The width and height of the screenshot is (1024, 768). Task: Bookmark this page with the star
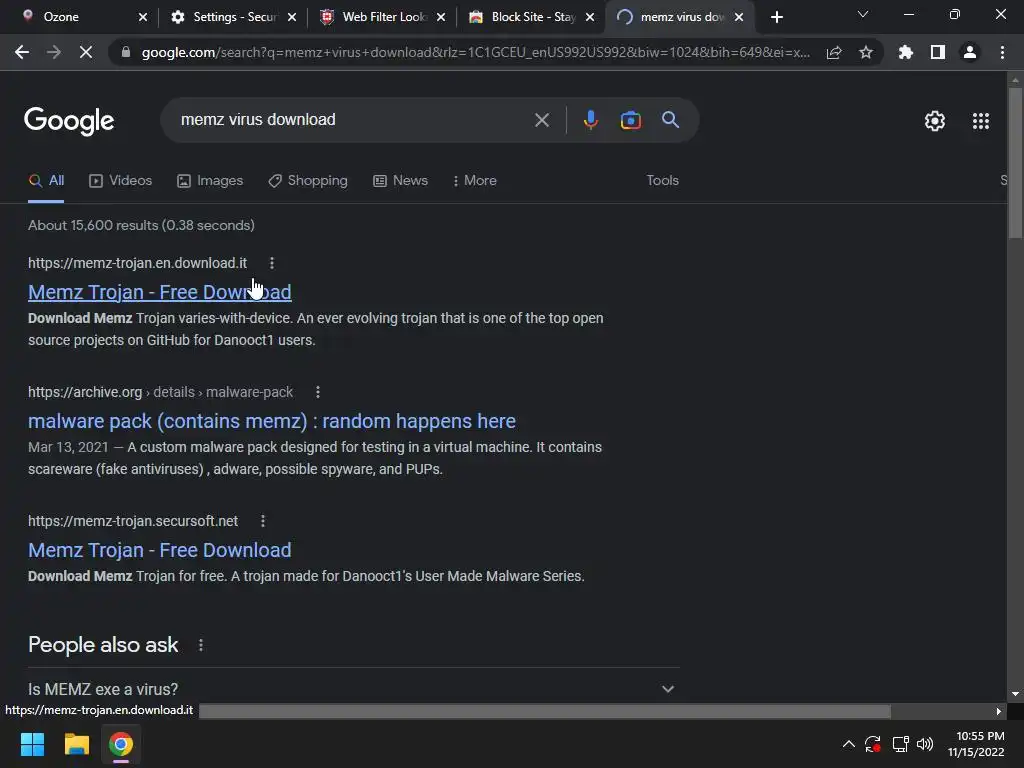(866, 53)
